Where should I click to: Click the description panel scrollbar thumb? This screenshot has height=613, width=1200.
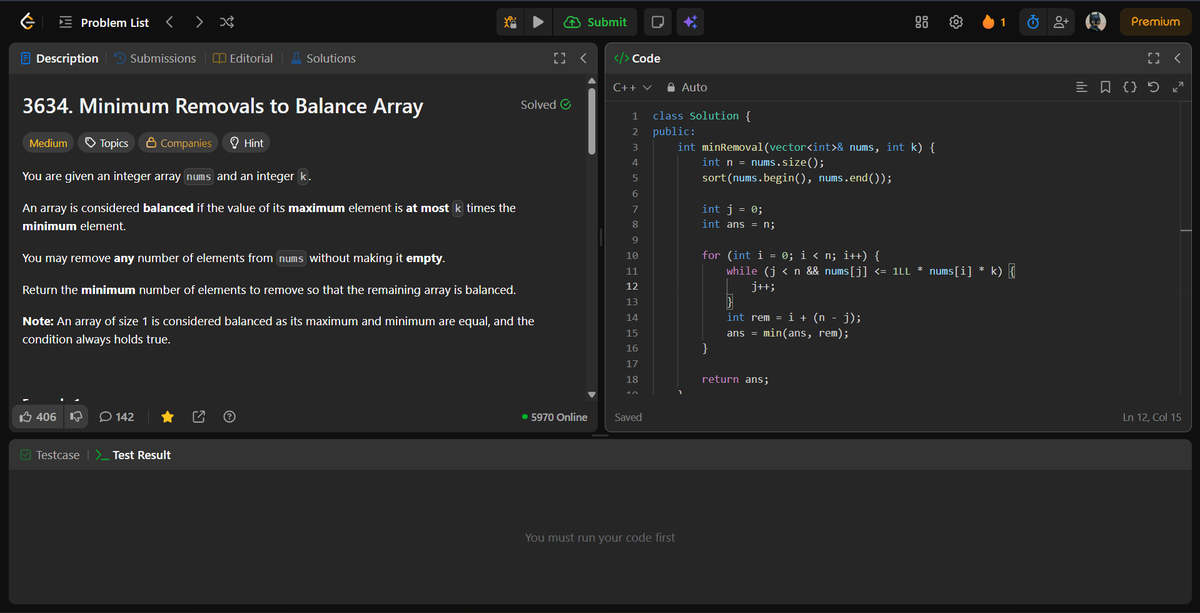[592, 119]
